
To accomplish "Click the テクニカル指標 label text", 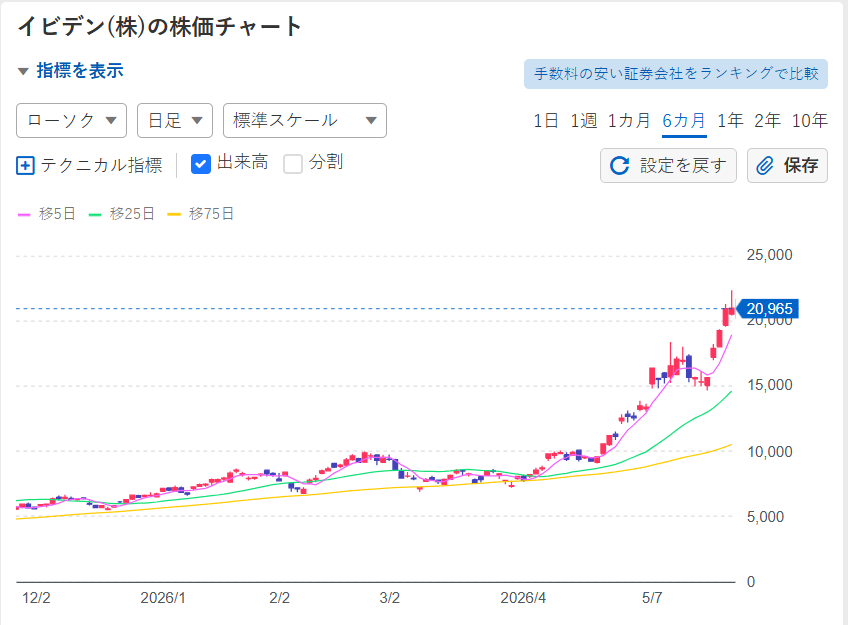I will 101,165.
